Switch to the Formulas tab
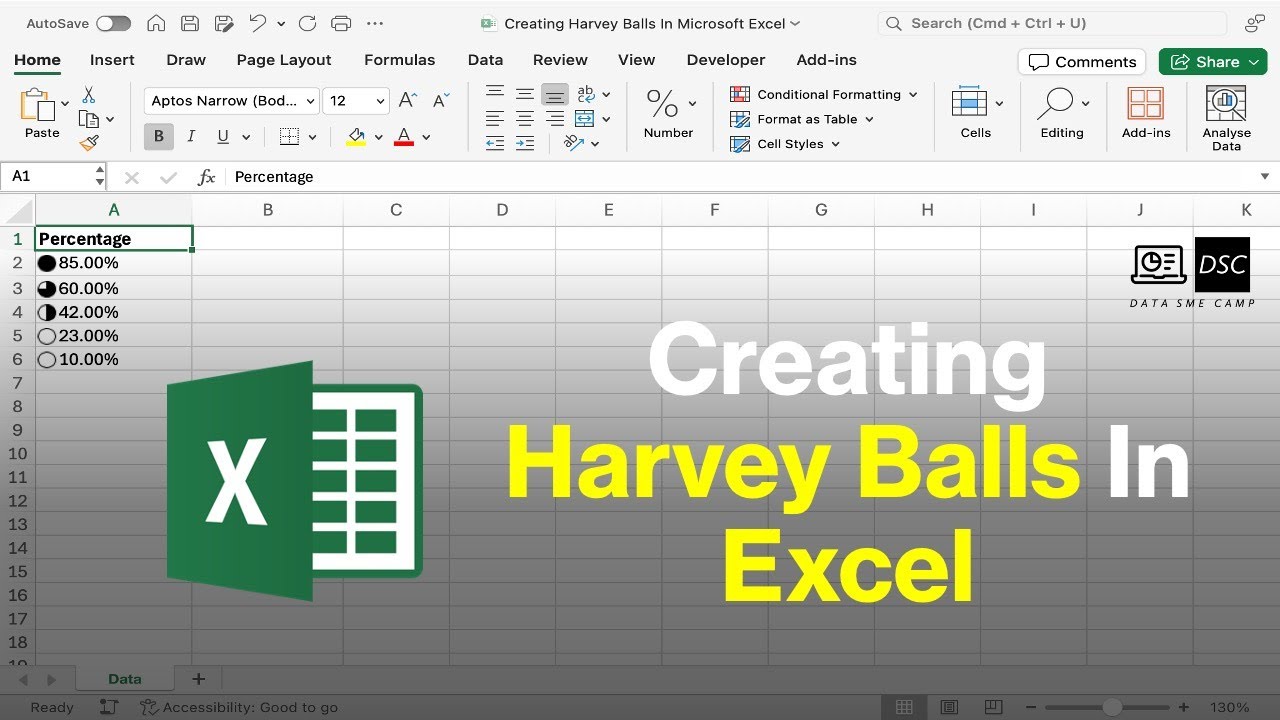 tap(400, 60)
